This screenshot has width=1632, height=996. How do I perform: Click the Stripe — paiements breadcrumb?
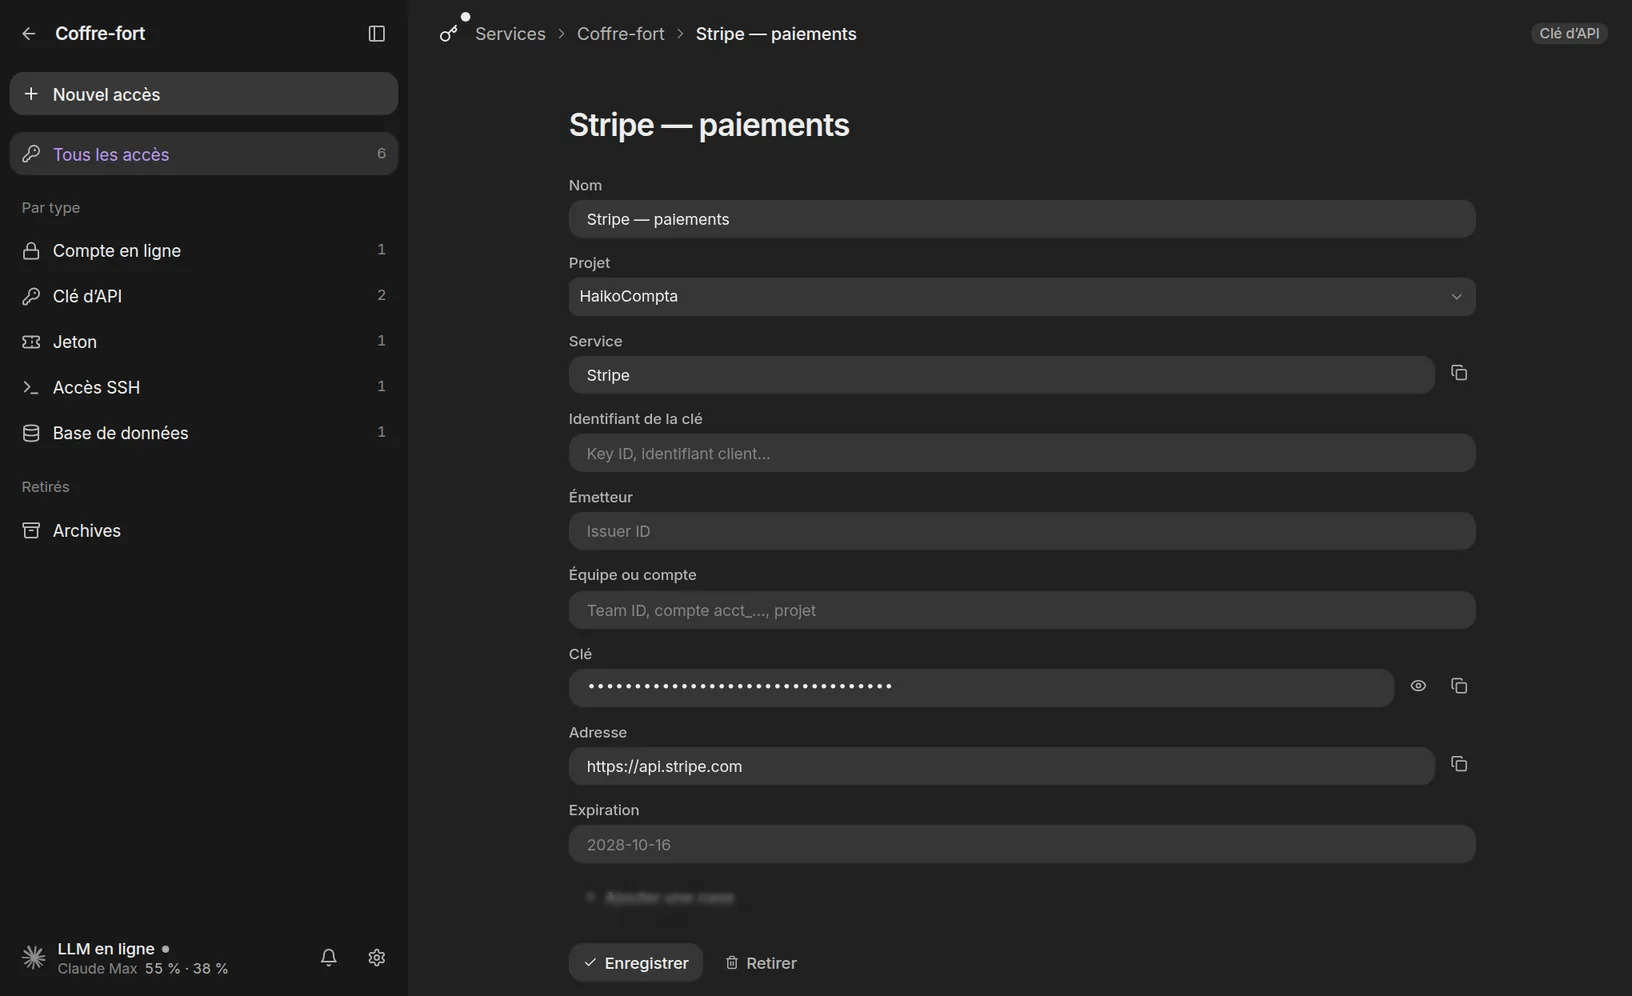pos(776,34)
